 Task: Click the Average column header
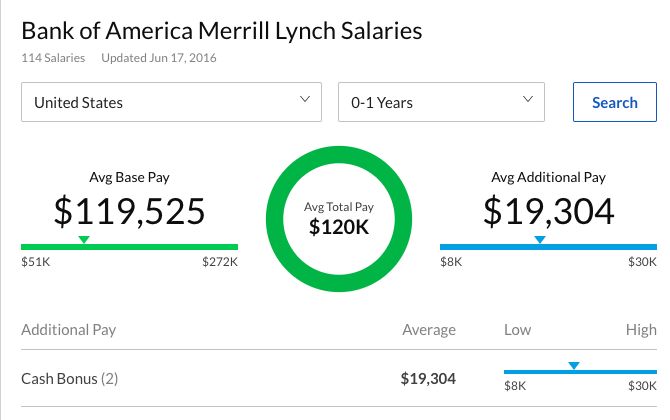click(429, 330)
